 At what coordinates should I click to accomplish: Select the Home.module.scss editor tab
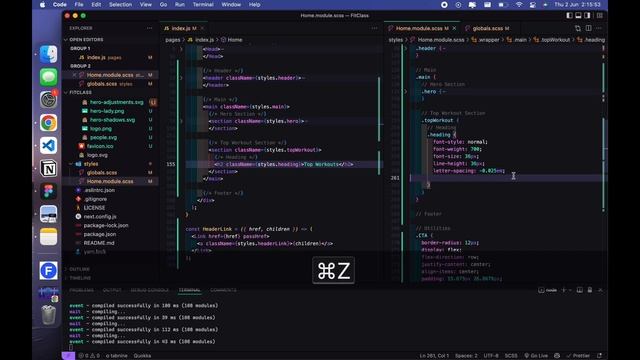(x=422, y=28)
